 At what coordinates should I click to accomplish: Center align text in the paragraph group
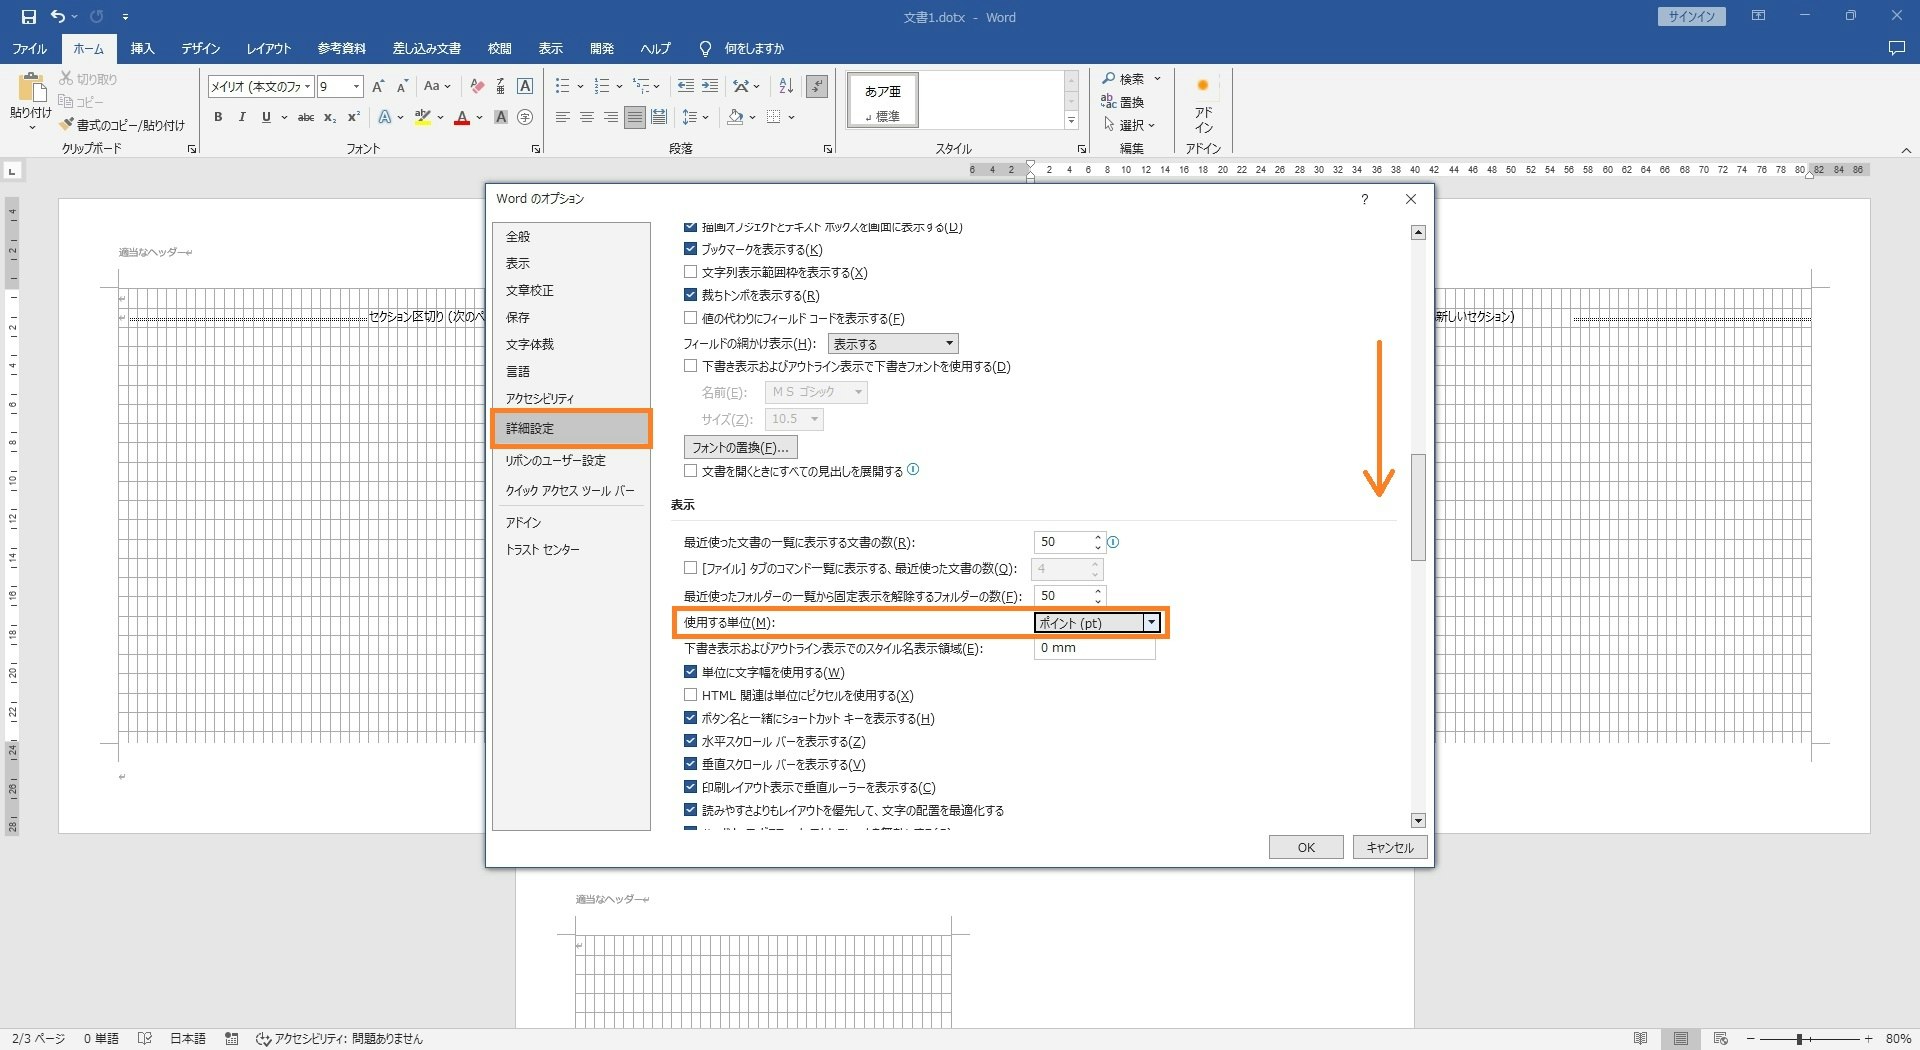[x=587, y=117]
